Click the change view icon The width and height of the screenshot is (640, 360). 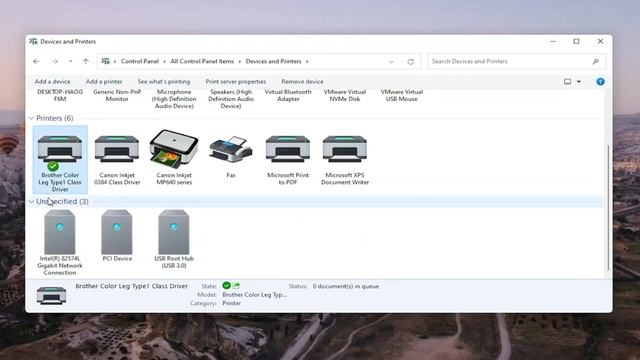click(567, 82)
